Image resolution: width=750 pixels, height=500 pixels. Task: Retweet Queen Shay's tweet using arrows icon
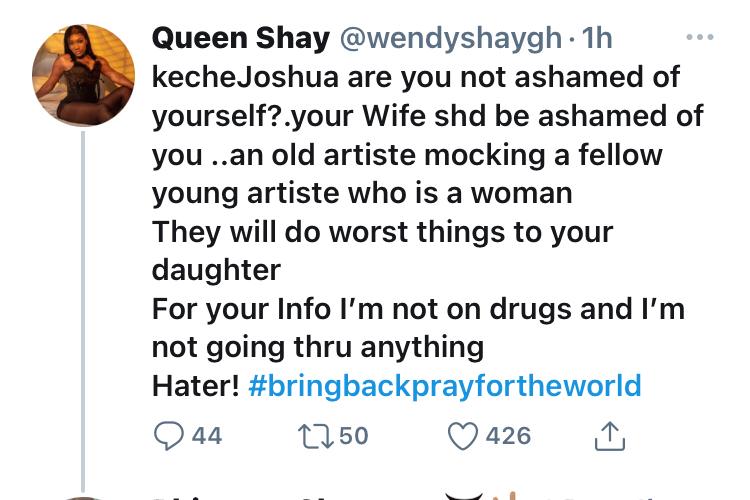[316, 436]
